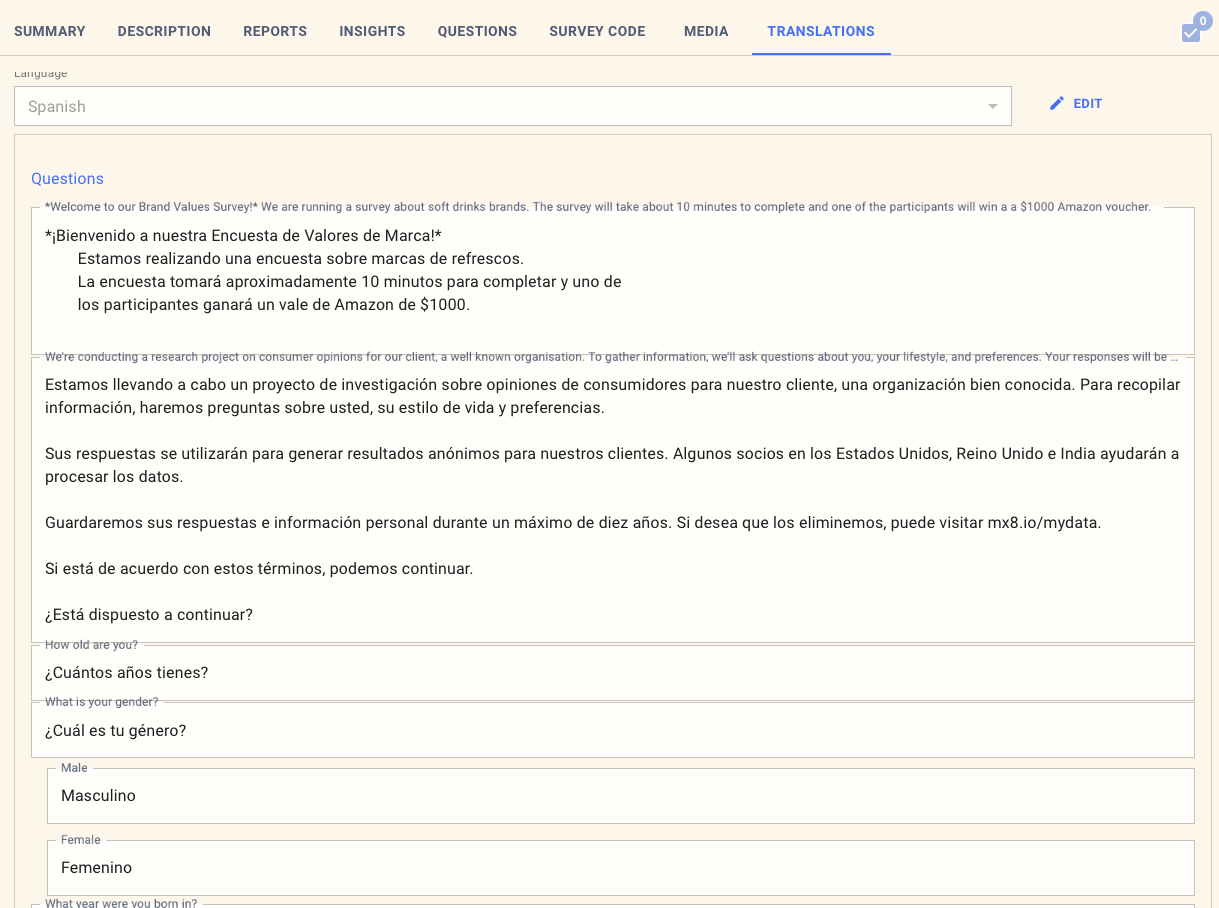
Task: Select the Questions tab
Action: coord(477,31)
